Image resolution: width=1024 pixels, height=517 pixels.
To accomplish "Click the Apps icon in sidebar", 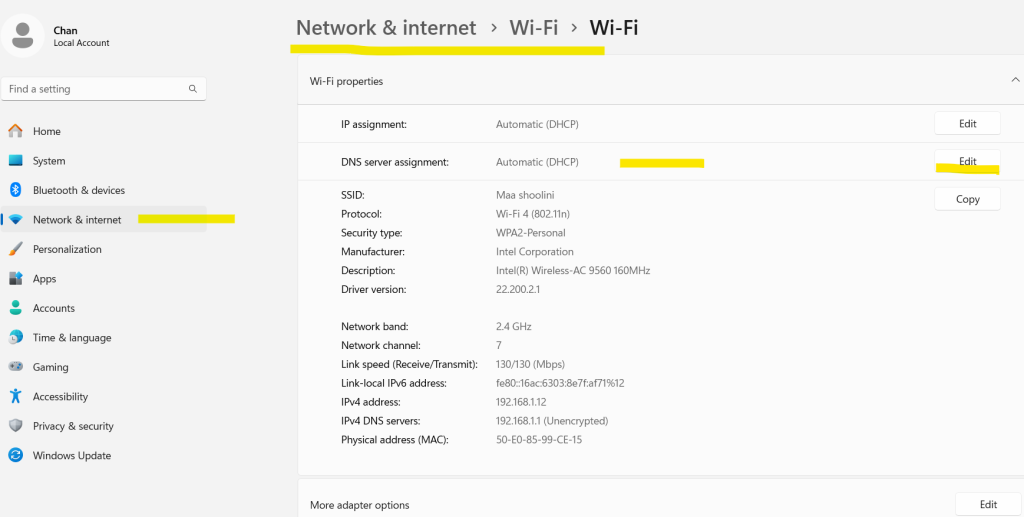I will [15, 279].
